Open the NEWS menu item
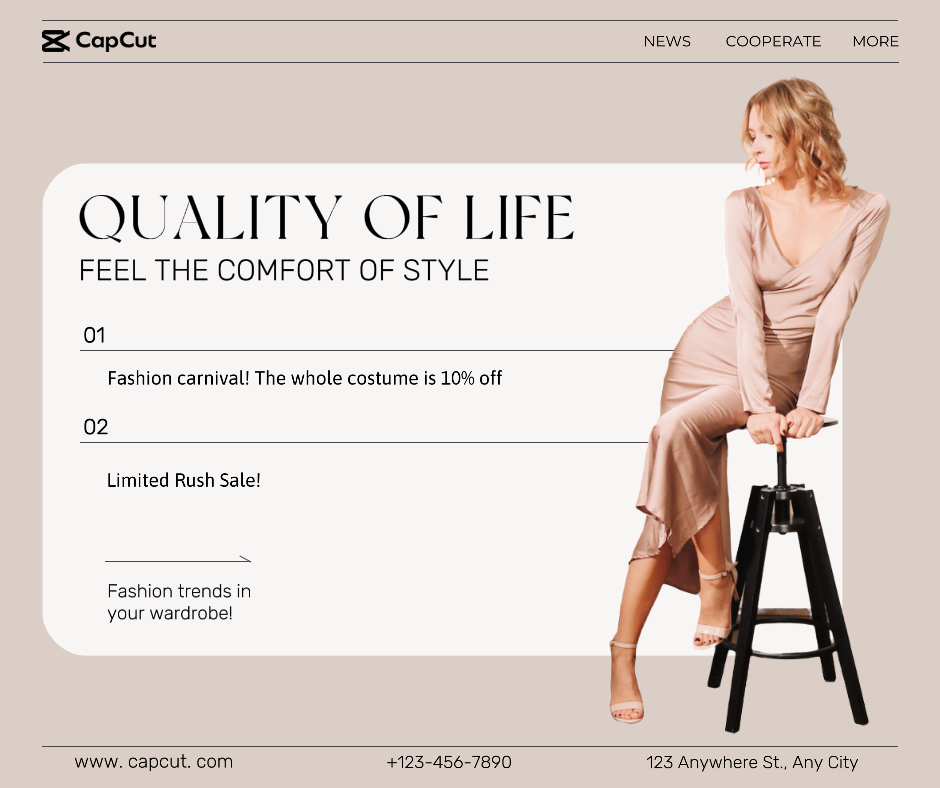The height and width of the screenshot is (788, 940). (x=667, y=41)
